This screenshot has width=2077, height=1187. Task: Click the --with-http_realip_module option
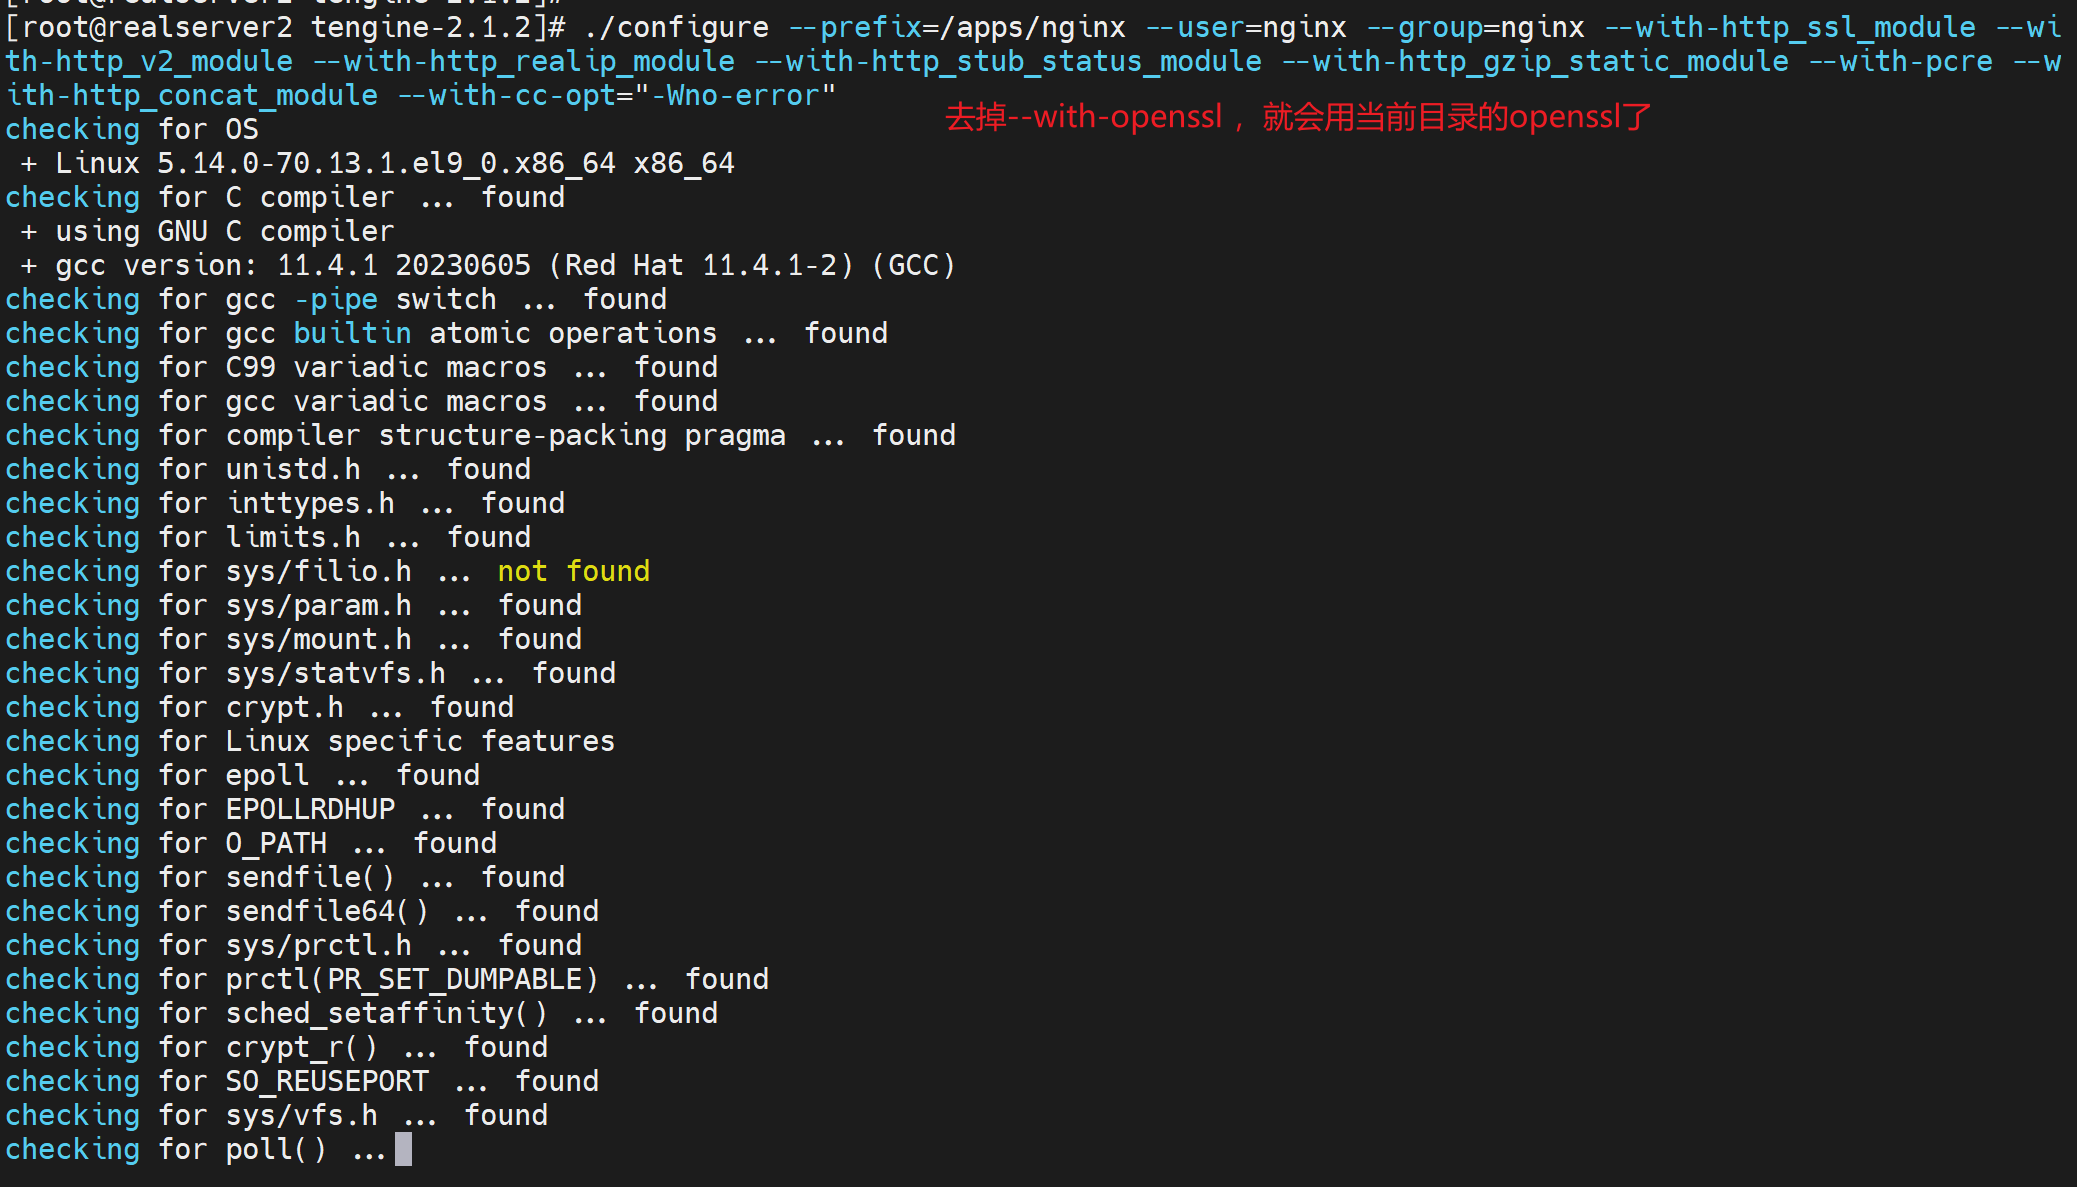pos(523,61)
